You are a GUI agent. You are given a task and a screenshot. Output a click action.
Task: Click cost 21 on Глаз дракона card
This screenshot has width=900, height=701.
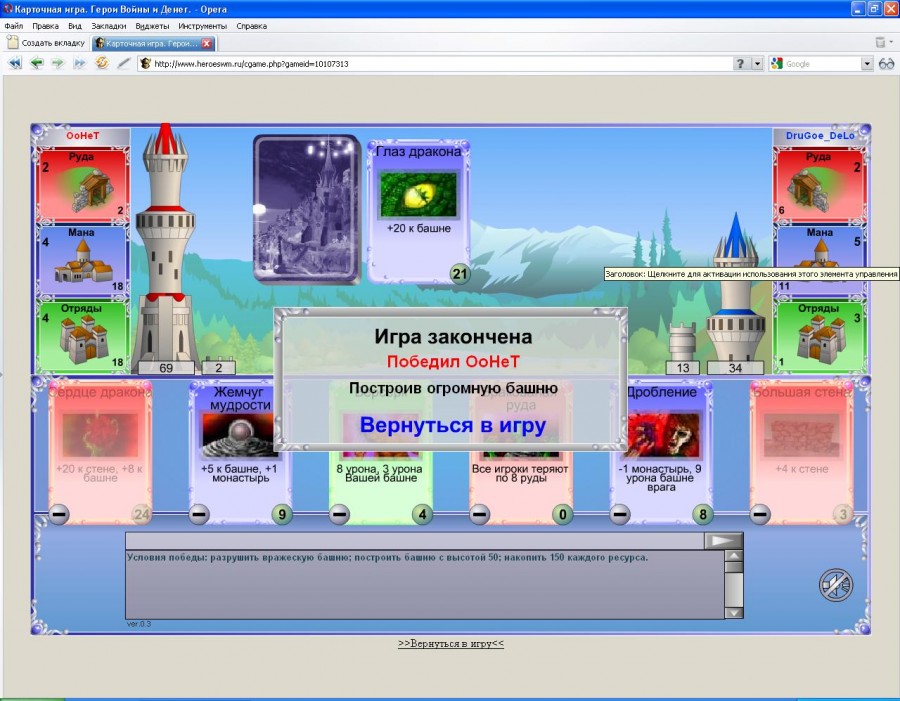tap(460, 274)
